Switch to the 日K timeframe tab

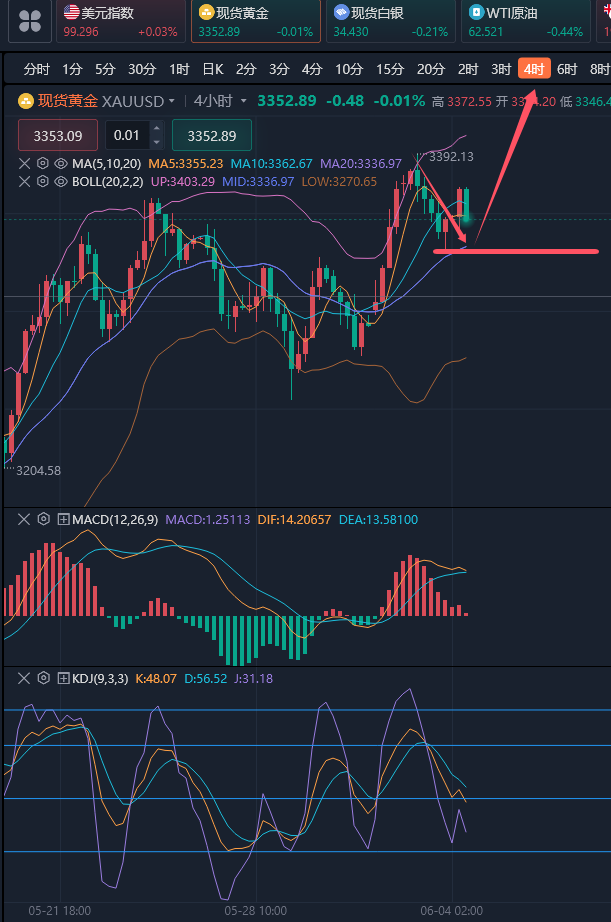coord(212,69)
